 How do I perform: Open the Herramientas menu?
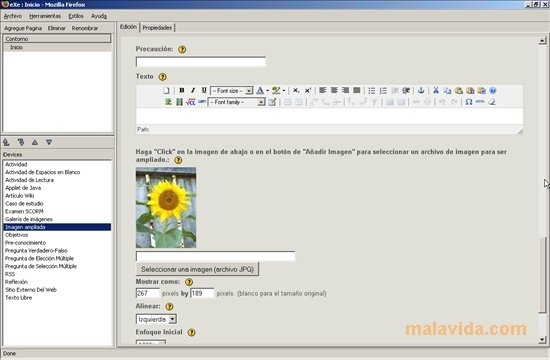click(x=45, y=16)
